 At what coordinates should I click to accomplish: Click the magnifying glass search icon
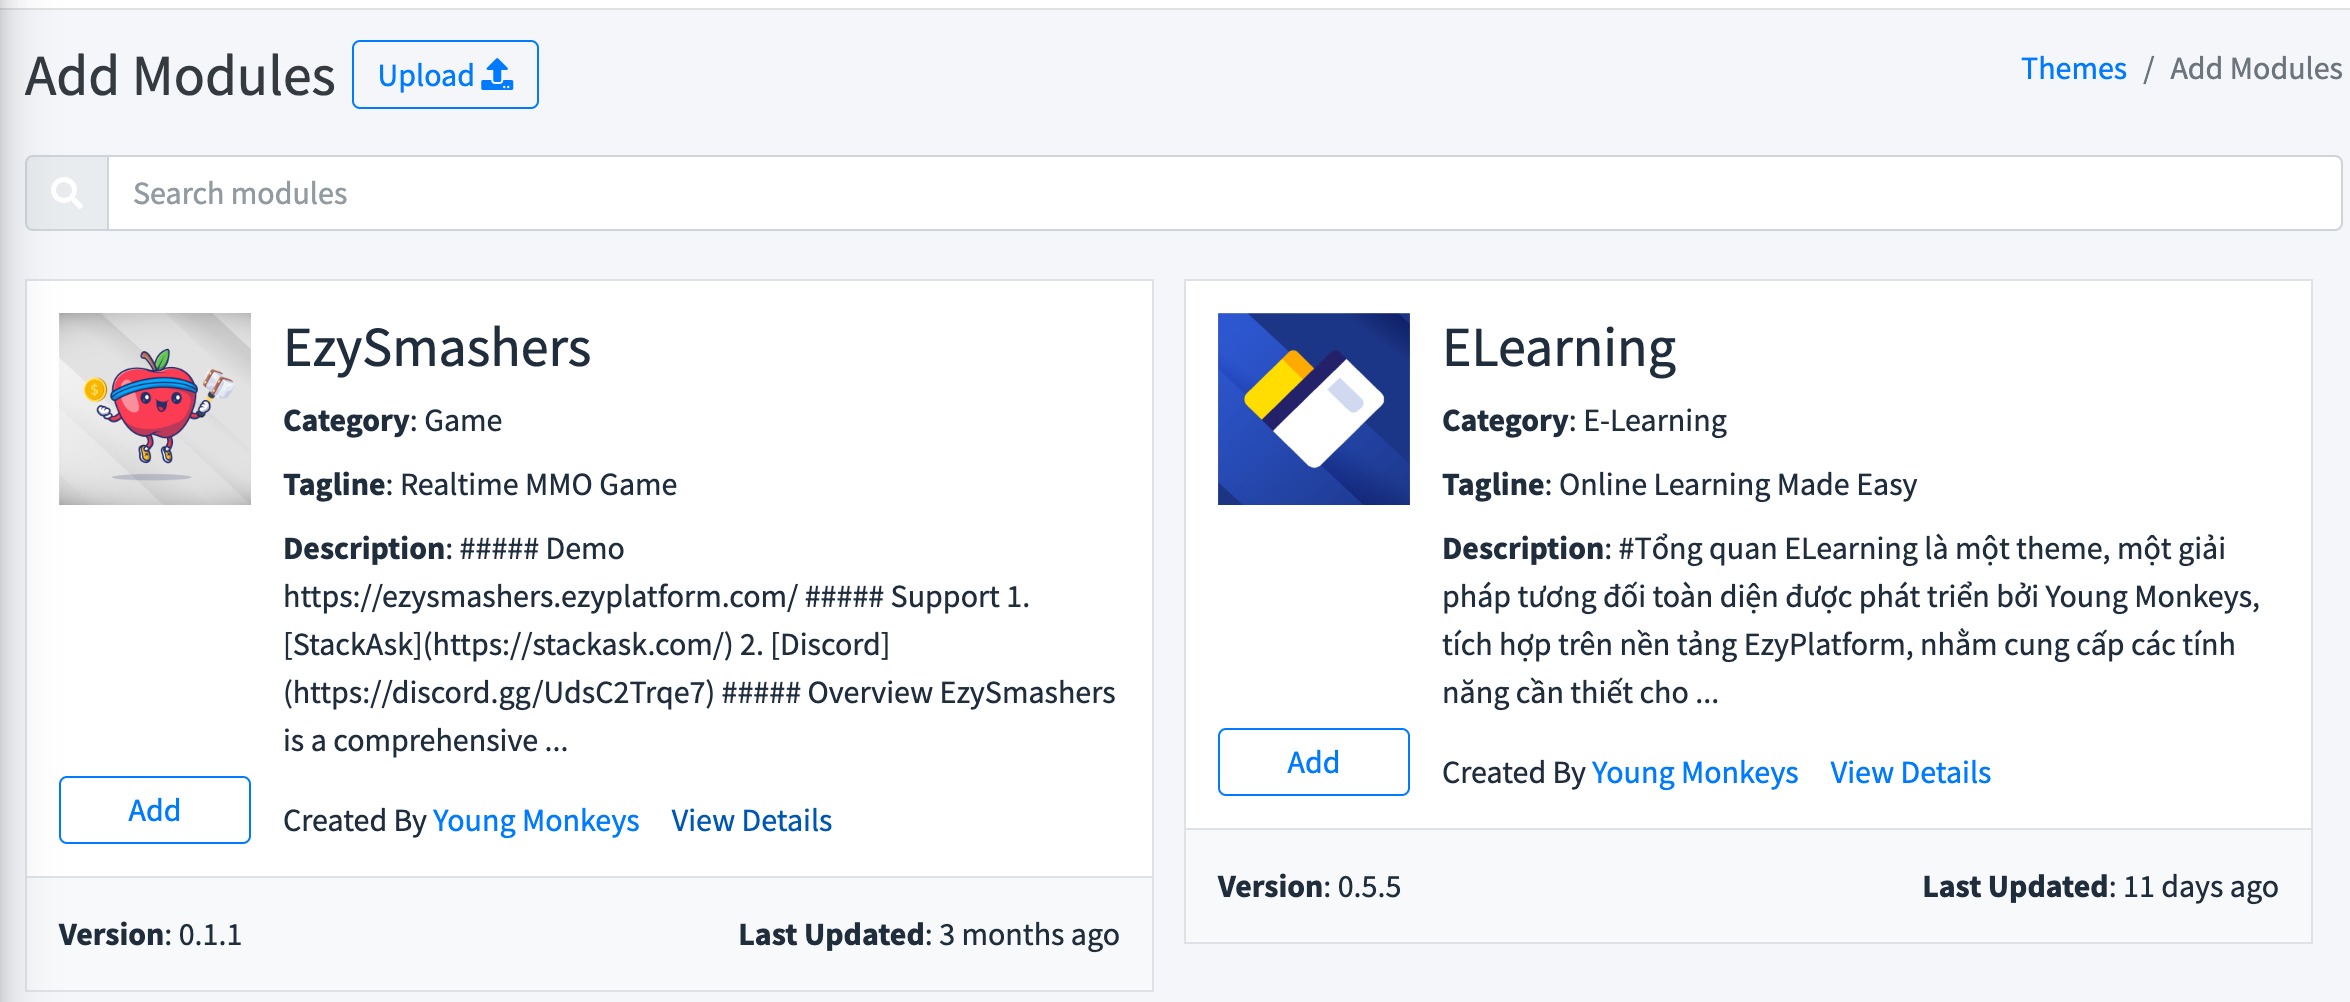pos(67,193)
